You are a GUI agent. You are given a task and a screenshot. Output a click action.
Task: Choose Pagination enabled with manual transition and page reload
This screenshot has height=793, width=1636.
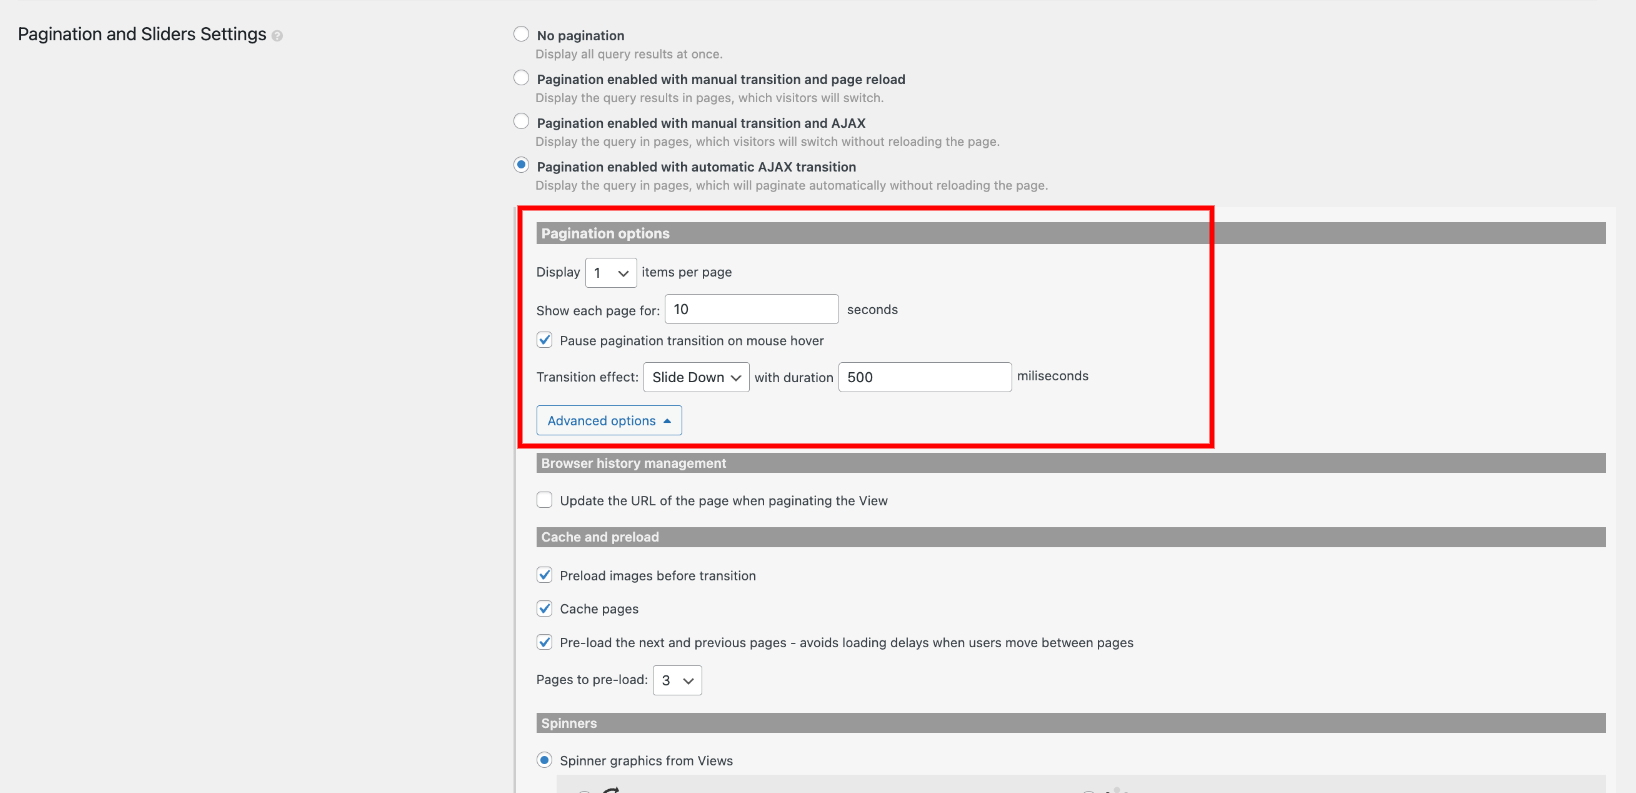click(521, 78)
